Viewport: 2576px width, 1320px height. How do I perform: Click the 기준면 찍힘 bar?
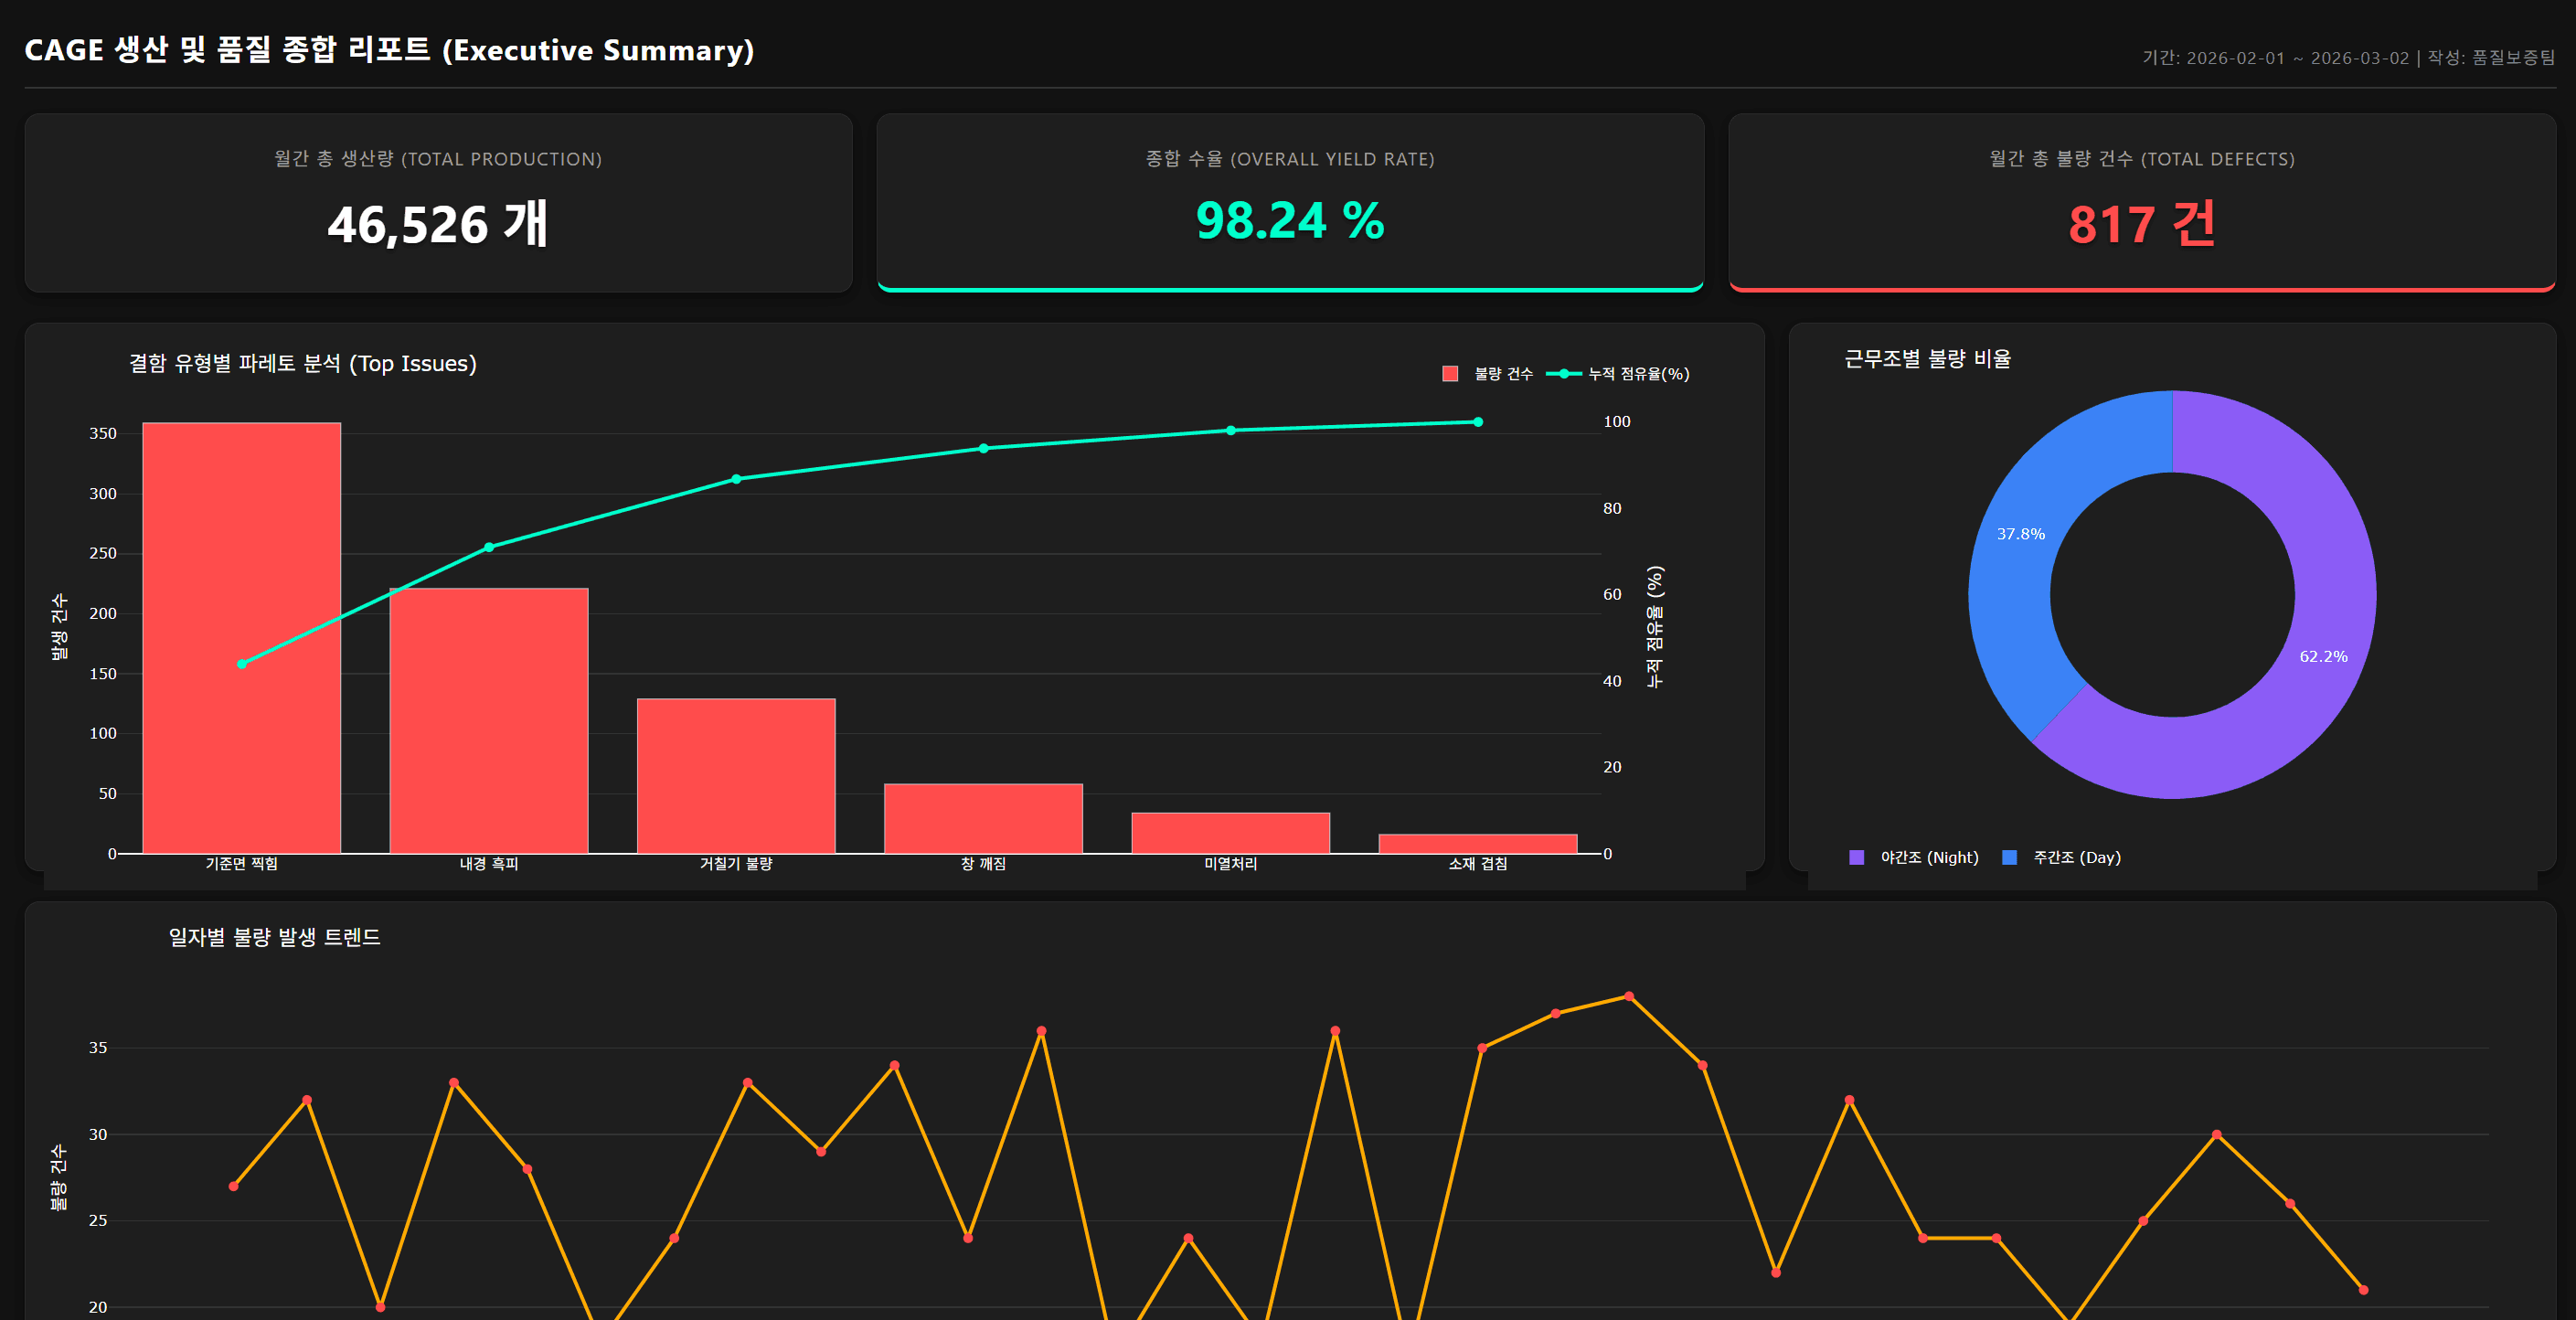click(242, 638)
